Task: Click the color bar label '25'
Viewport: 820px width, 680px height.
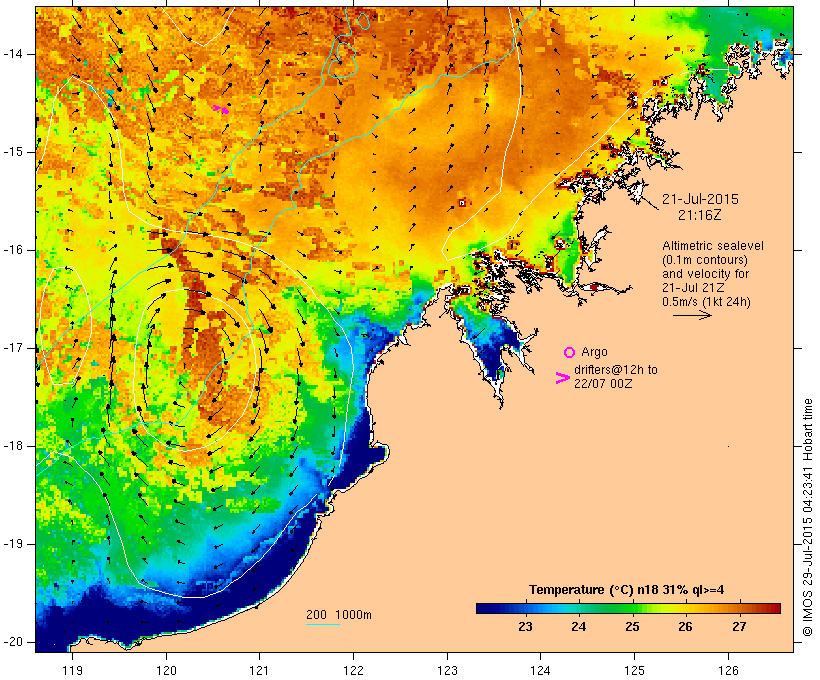Action: coord(632,627)
